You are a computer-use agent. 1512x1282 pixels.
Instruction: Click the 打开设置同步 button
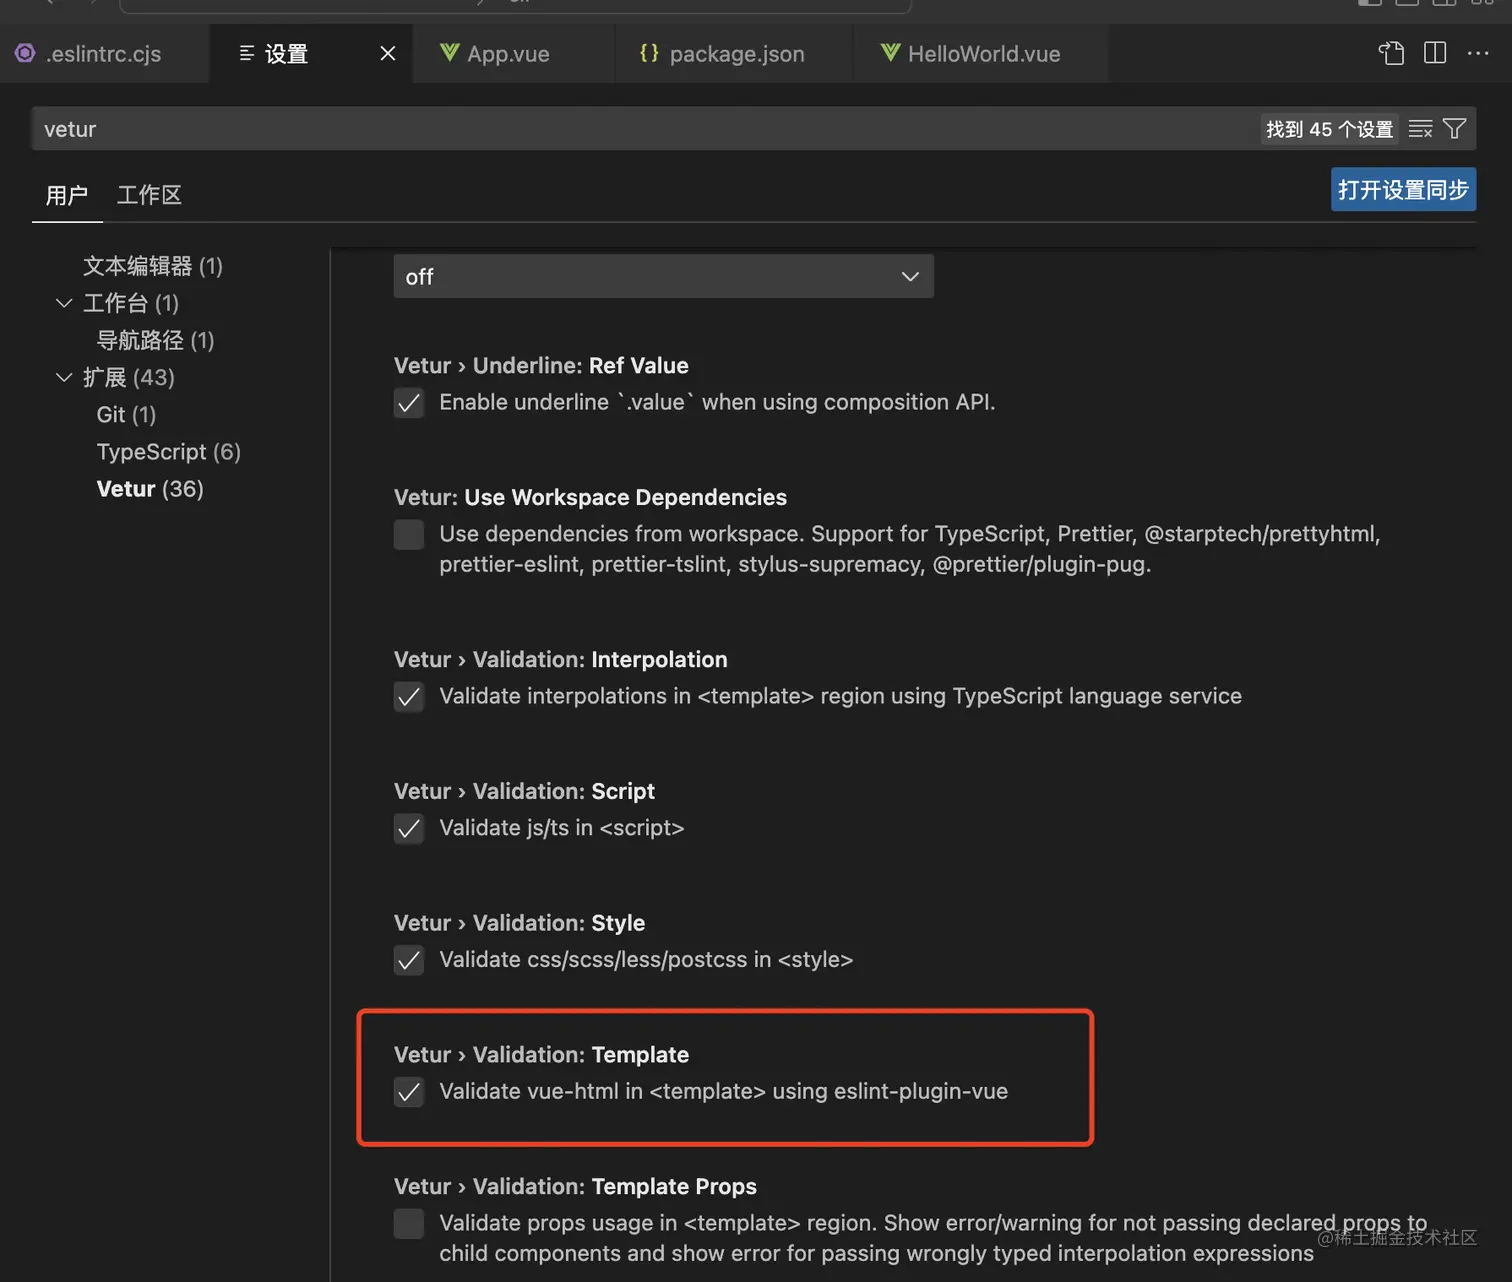pyautogui.click(x=1403, y=190)
